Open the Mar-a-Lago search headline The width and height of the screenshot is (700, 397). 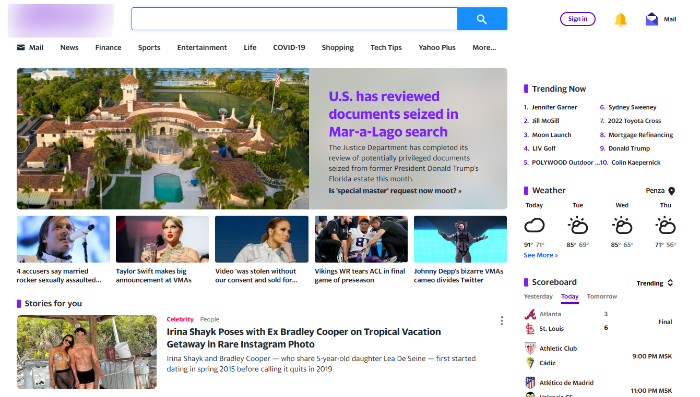pos(393,114)
